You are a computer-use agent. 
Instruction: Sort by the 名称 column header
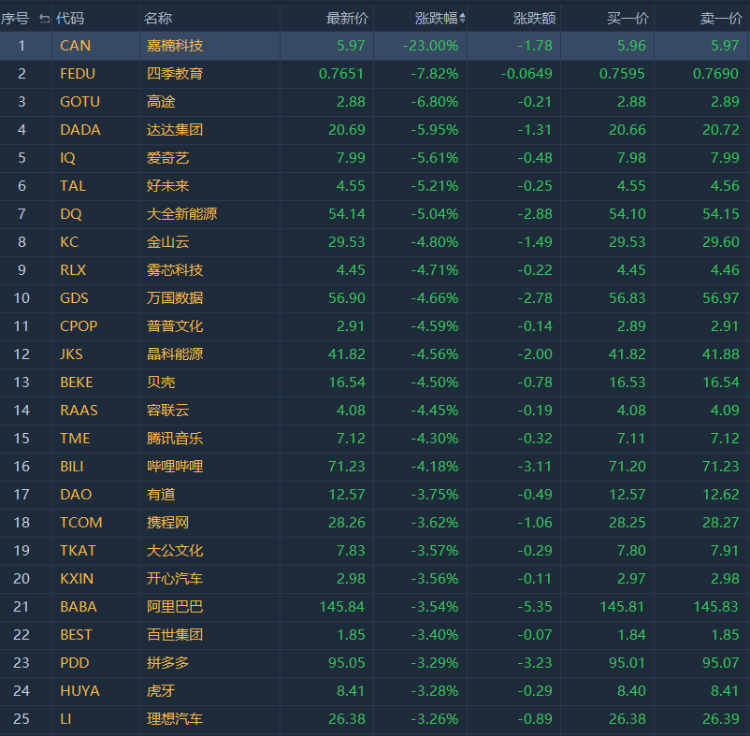[158, 19]
